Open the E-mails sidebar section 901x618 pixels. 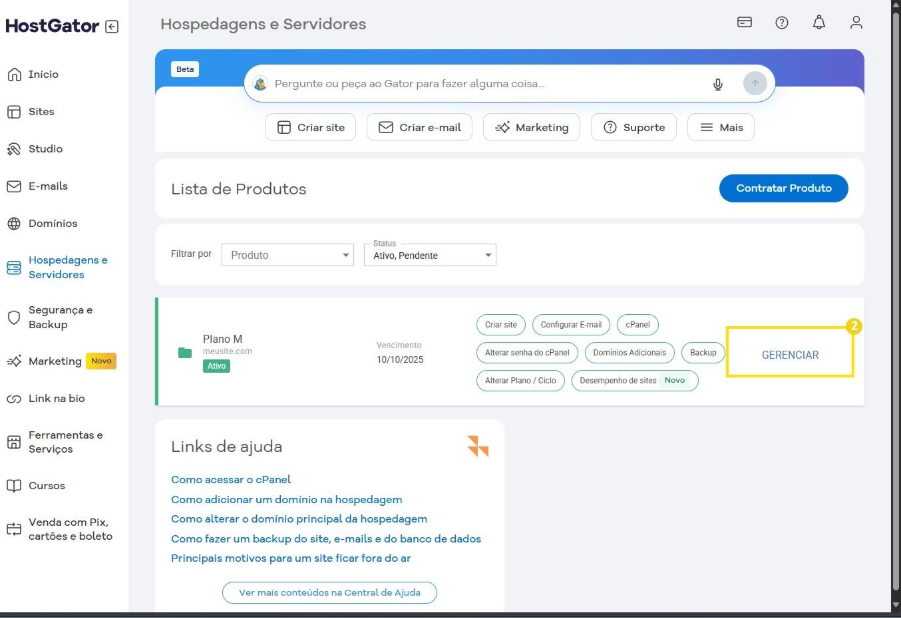[47, 186]
